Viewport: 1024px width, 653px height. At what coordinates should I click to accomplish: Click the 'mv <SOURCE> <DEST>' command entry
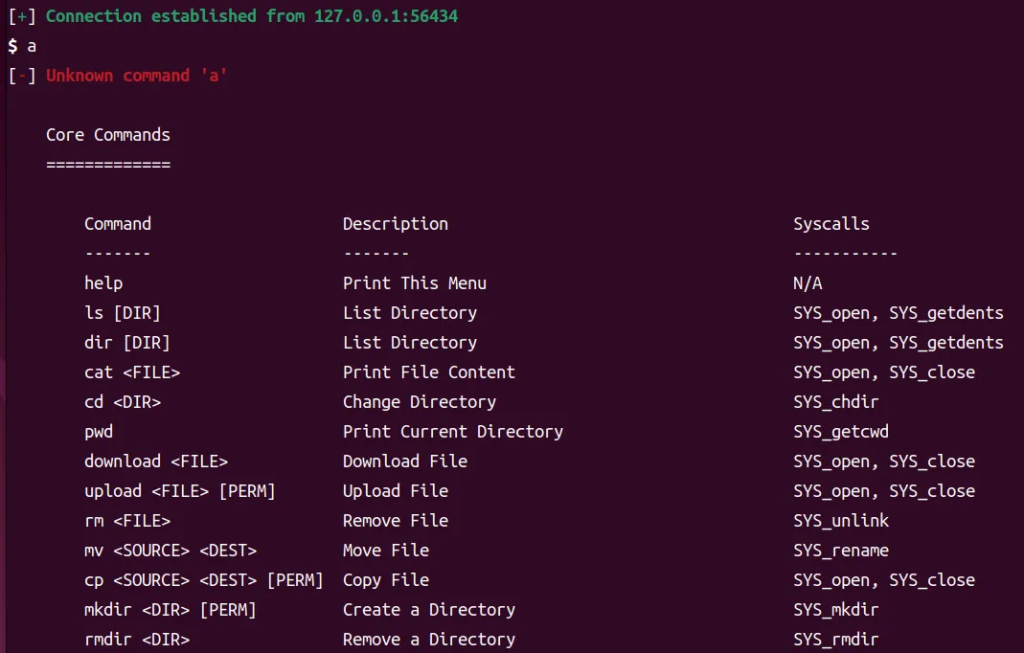(x=170, y=550)
